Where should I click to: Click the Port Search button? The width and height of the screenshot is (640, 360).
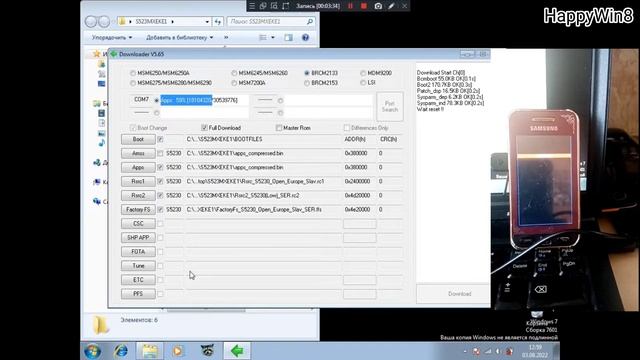[x=390, y=107]
